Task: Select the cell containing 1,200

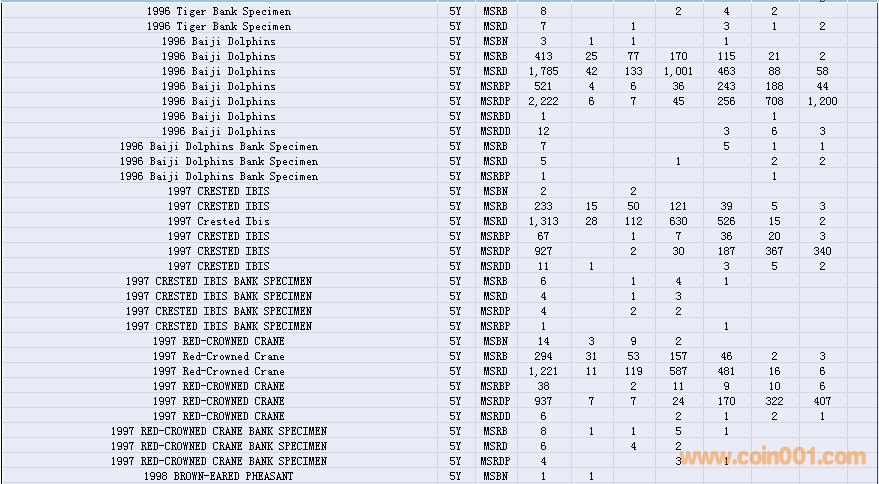Action: (x=822, y=101)
